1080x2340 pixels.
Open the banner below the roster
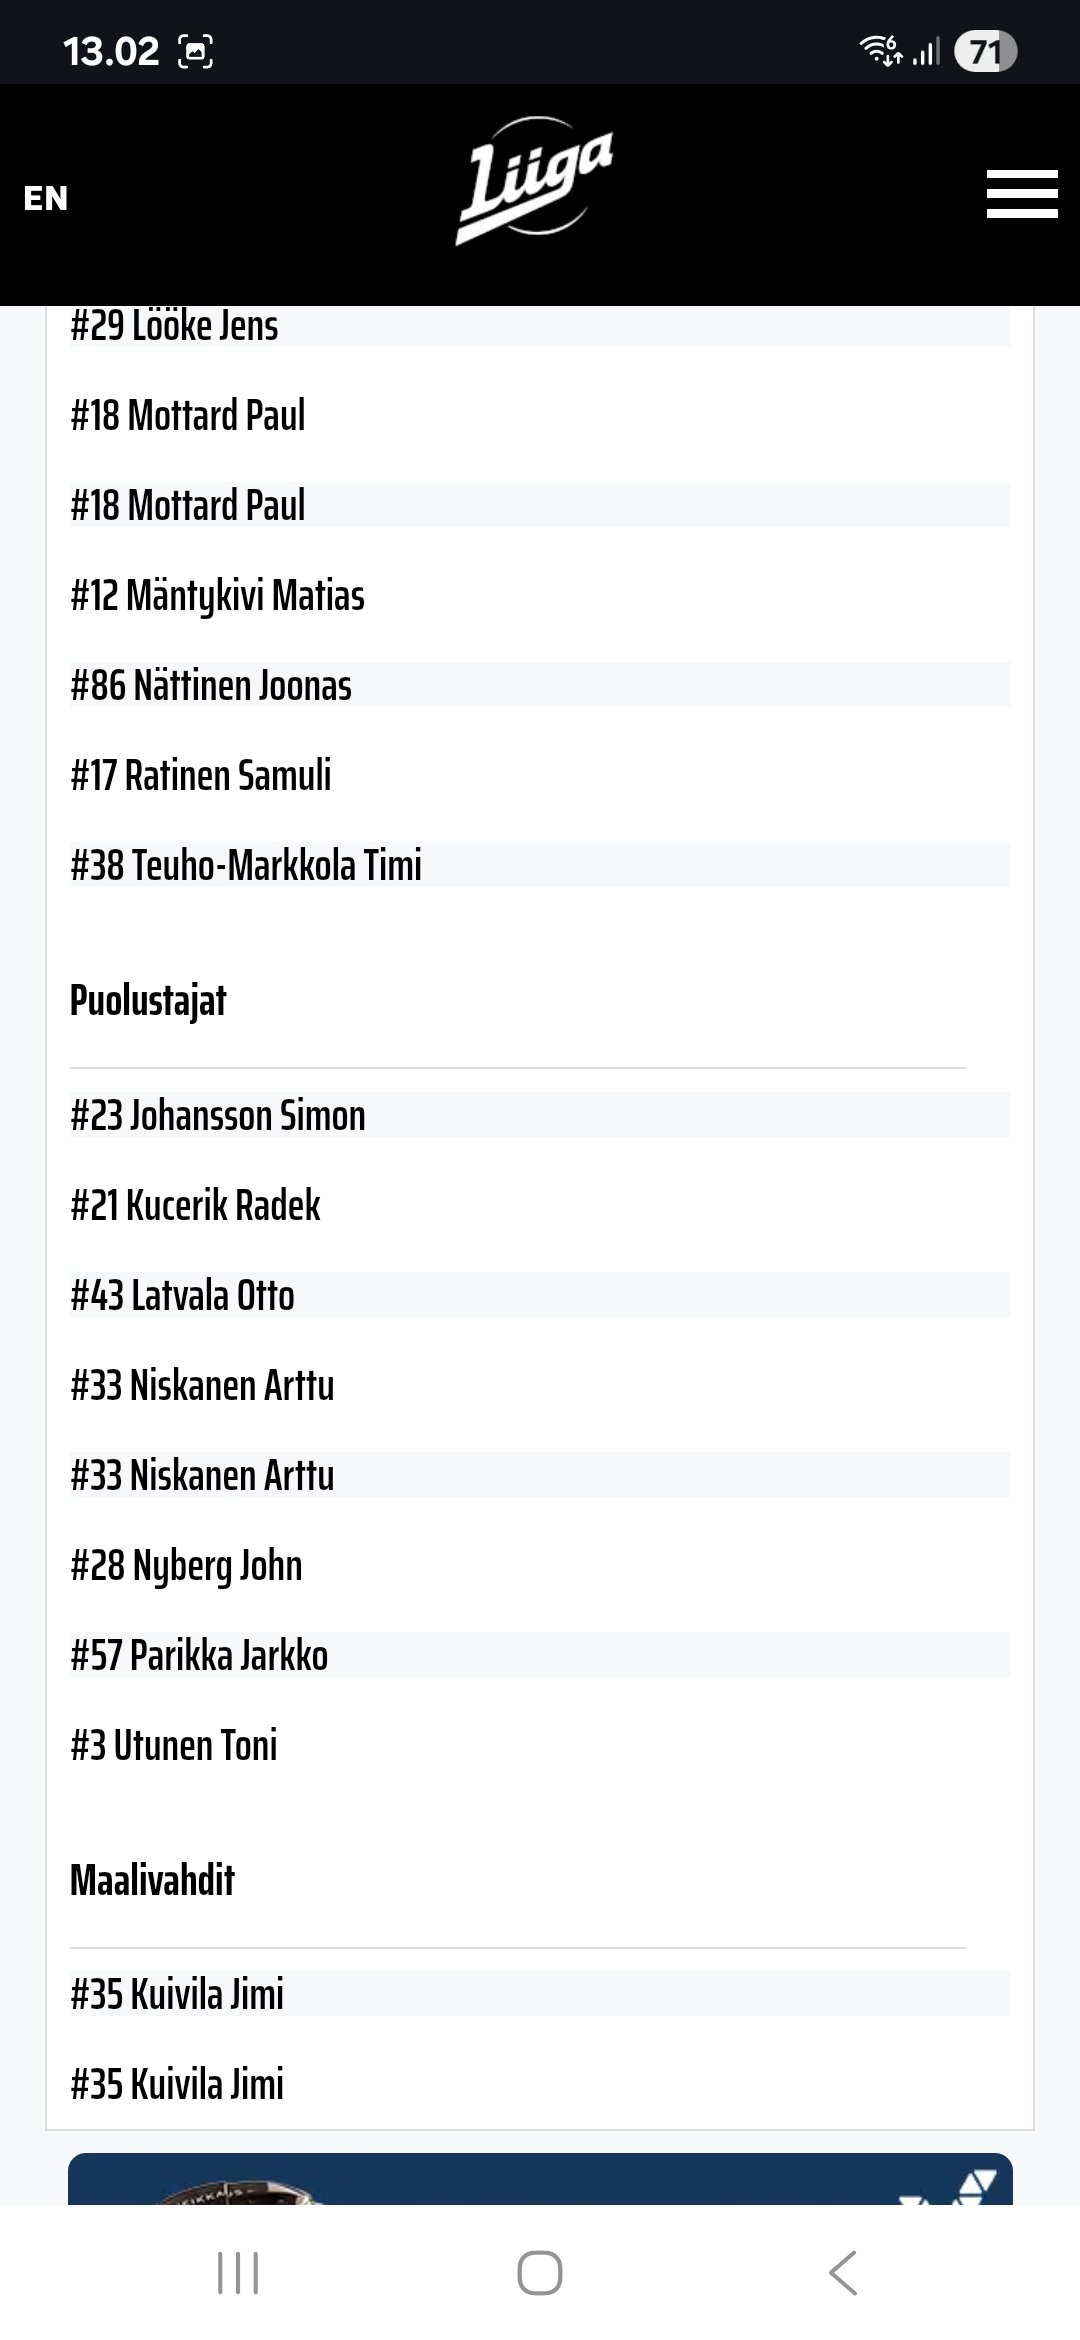540,2178
